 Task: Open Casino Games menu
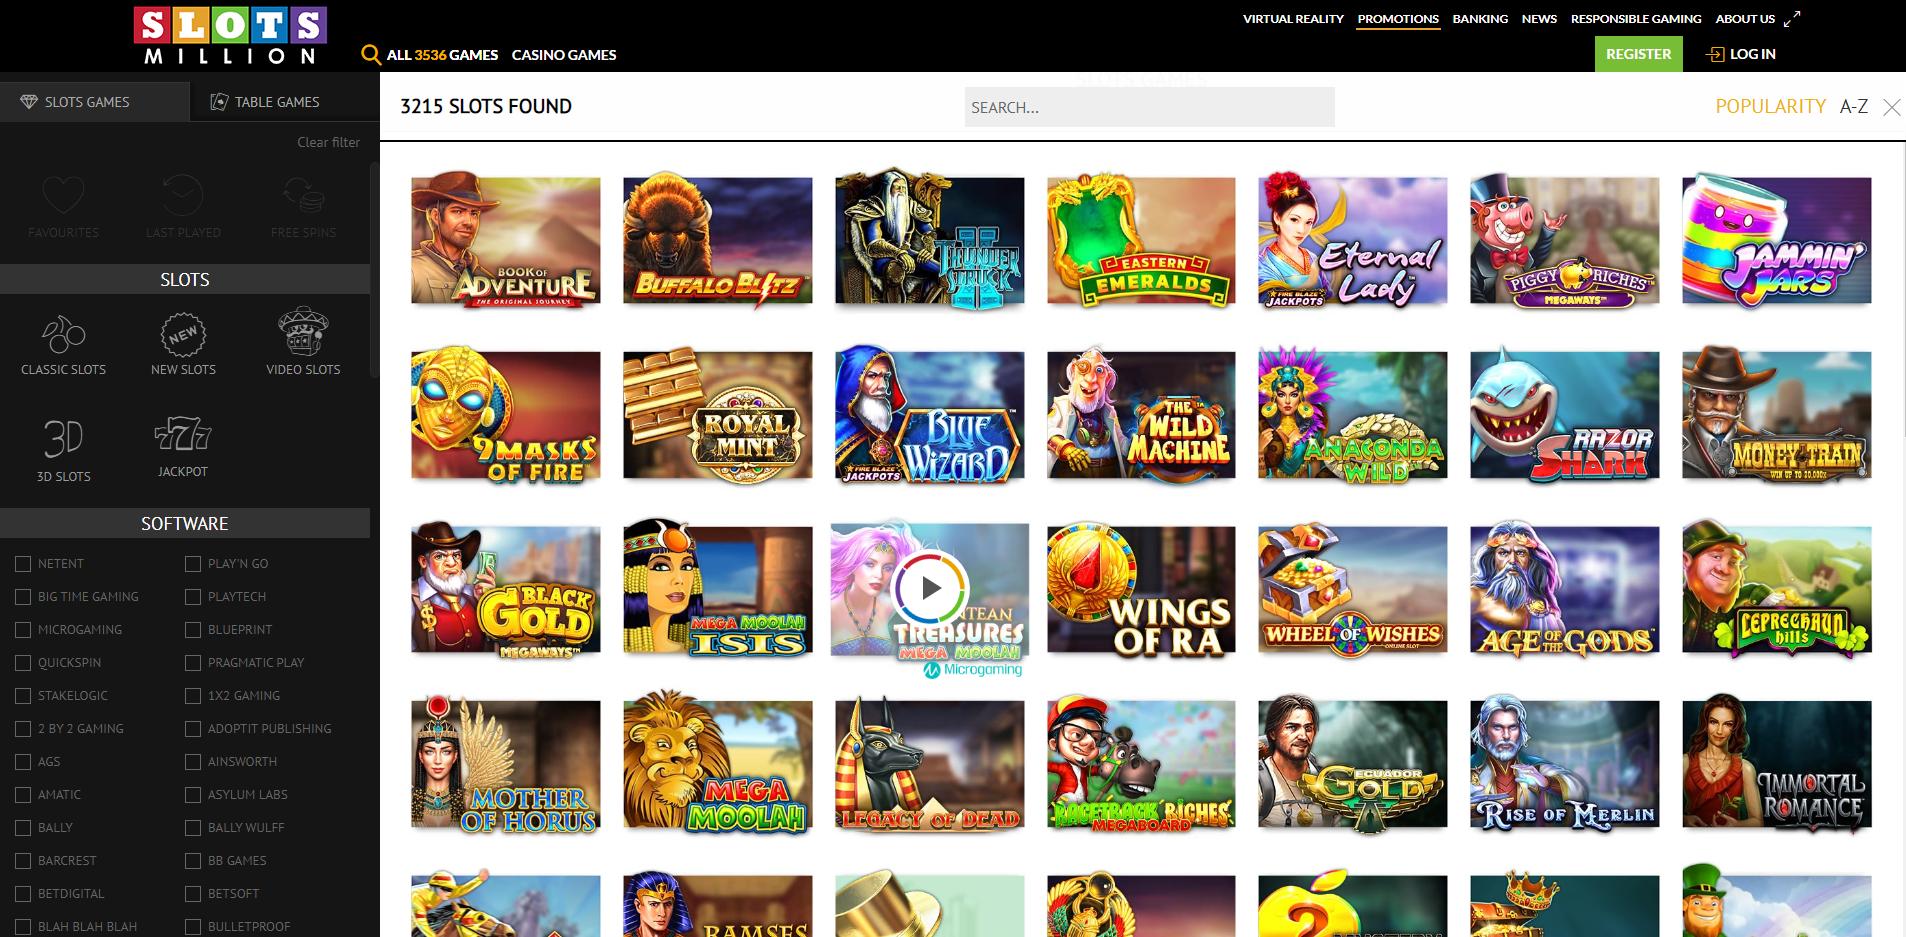click(x=564, y=55)
